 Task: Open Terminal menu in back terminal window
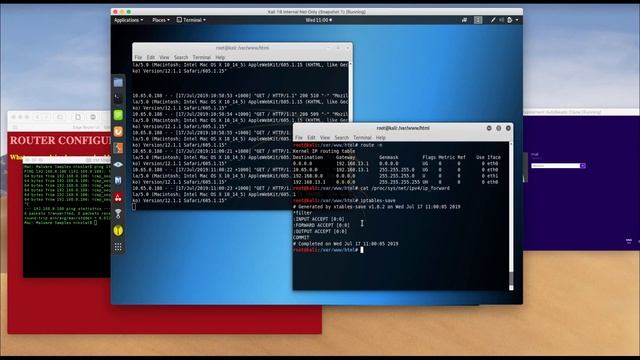pos(202,58)
